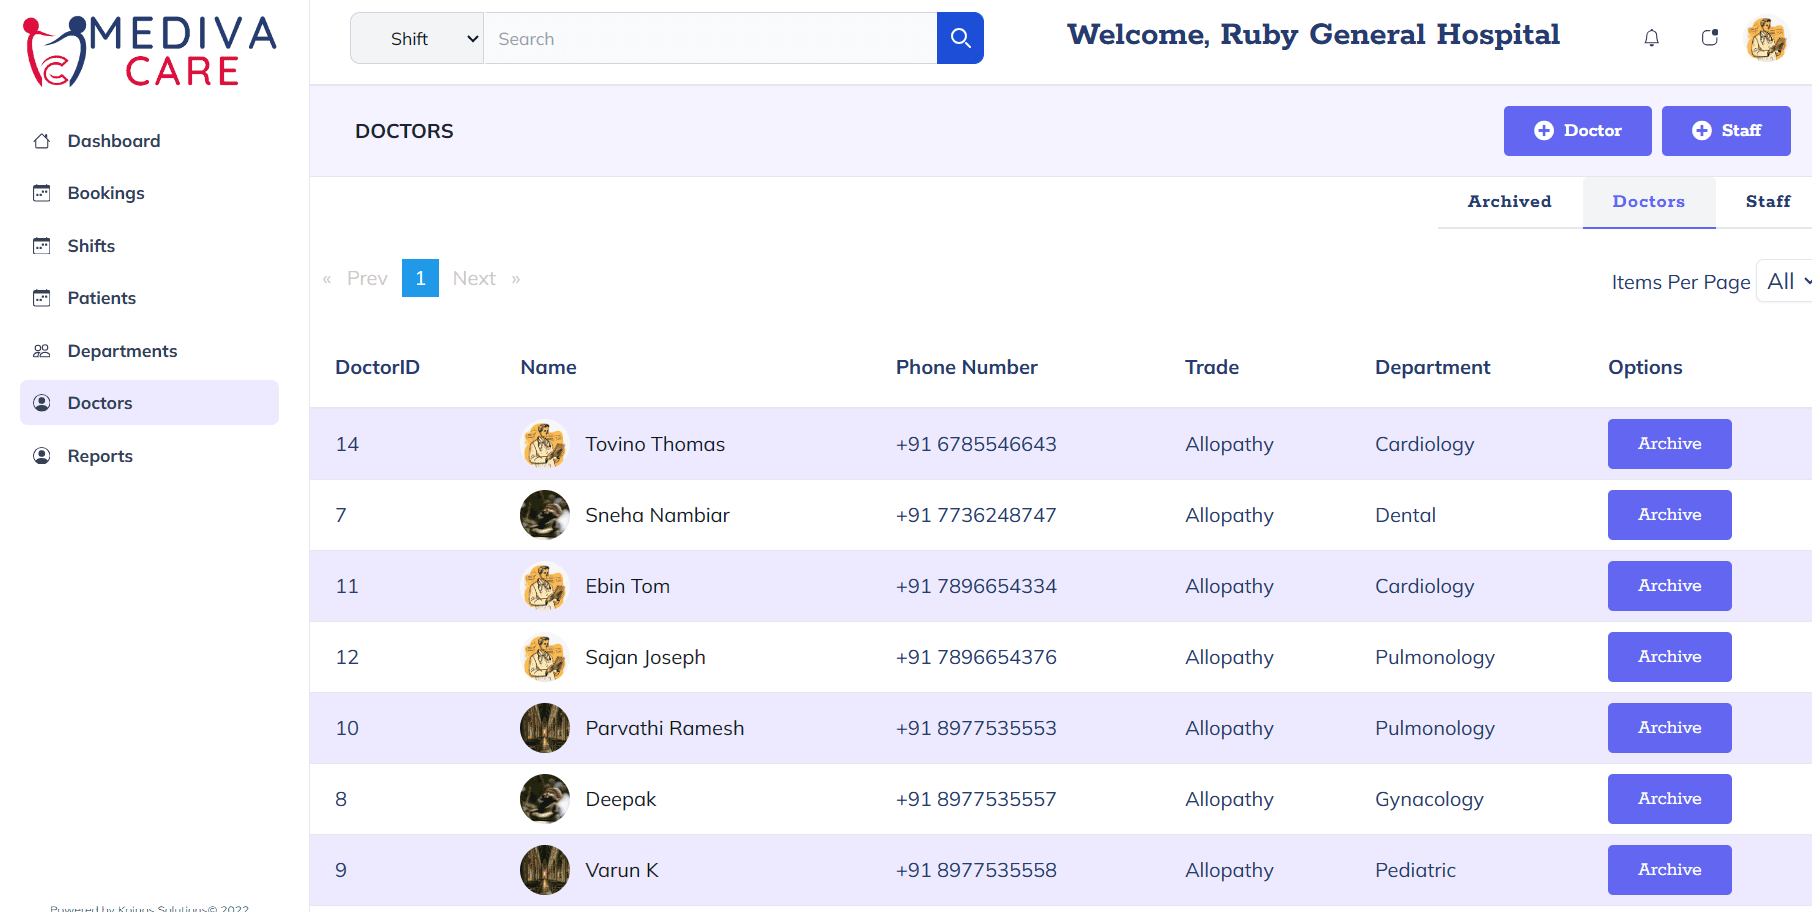Expand the Items Per Page dropdown
The height and width of the screenshot is (912, 1812).
click(x=1786, y=282)
